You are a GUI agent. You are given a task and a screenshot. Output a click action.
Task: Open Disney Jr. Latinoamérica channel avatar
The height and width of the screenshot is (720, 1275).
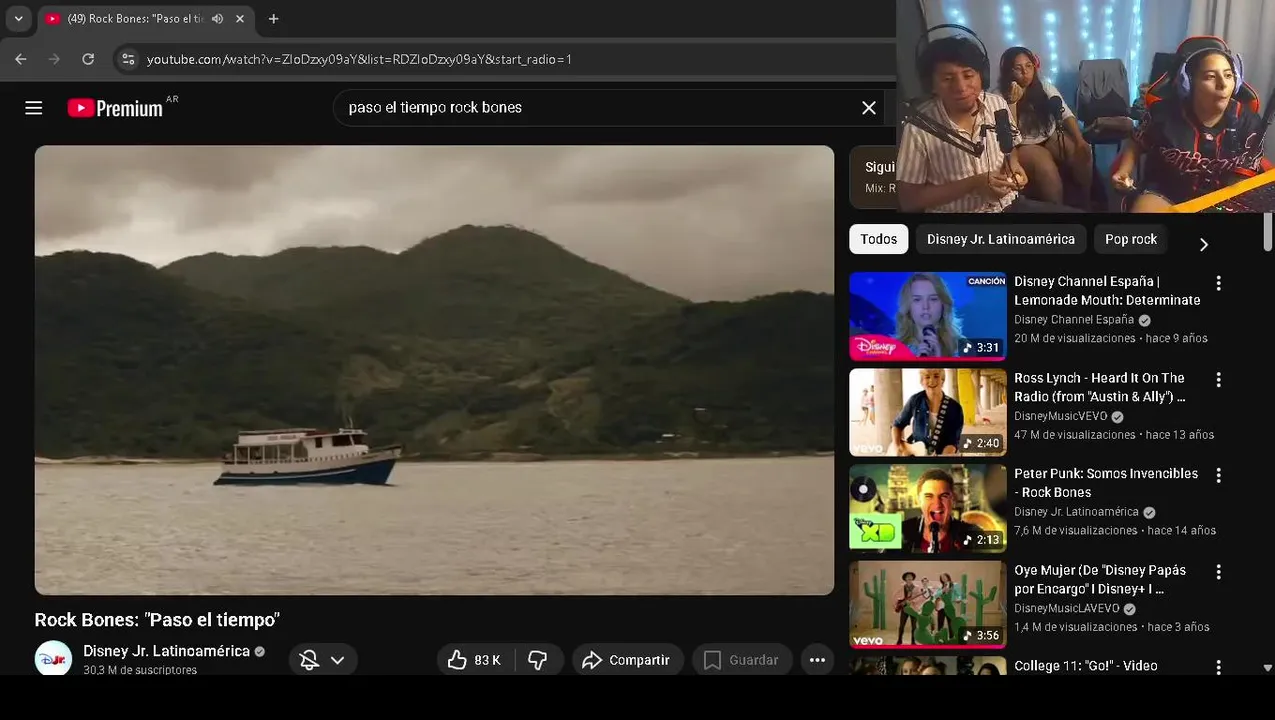click(54, 658)
